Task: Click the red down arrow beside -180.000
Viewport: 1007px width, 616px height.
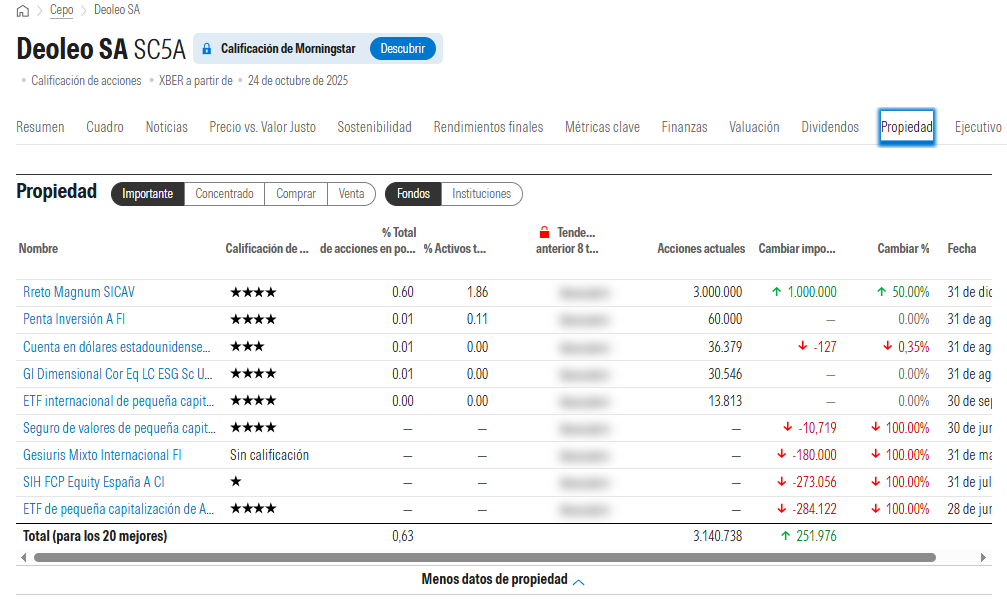Action: point(782,455)
